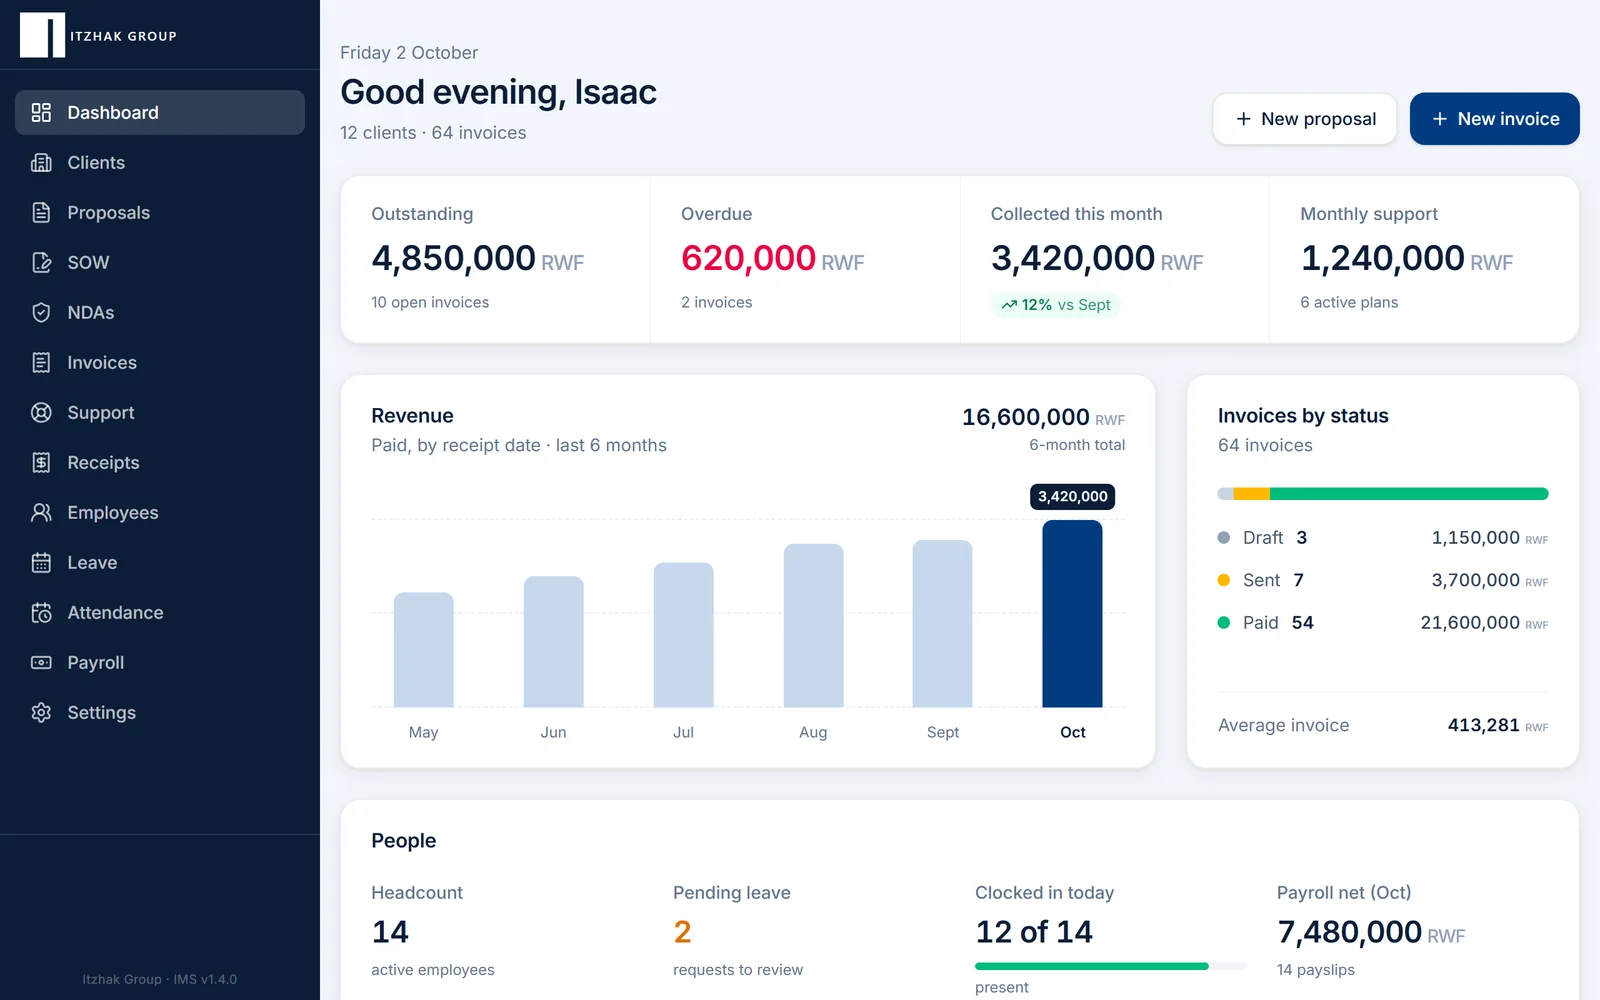
Task: Click the plus icon in New invoice
Action: [x=1440, y=119]
